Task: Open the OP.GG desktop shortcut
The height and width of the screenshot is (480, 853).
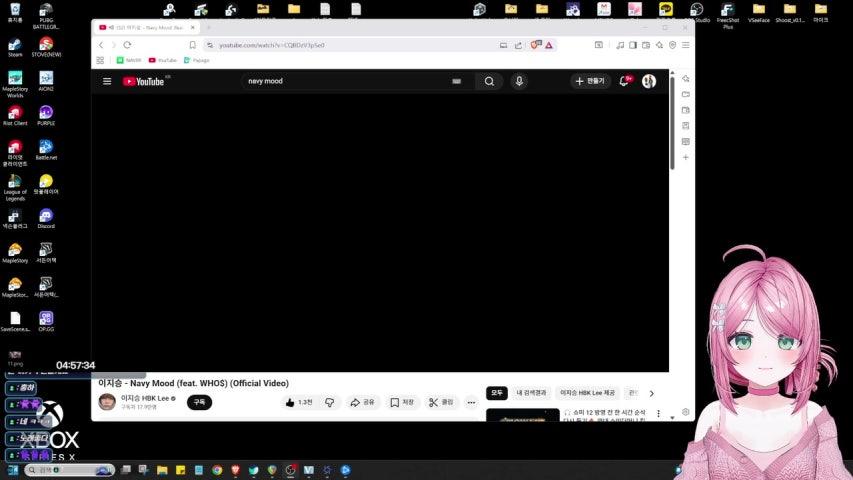Action: pyautogui.click(x=46, y=322)
